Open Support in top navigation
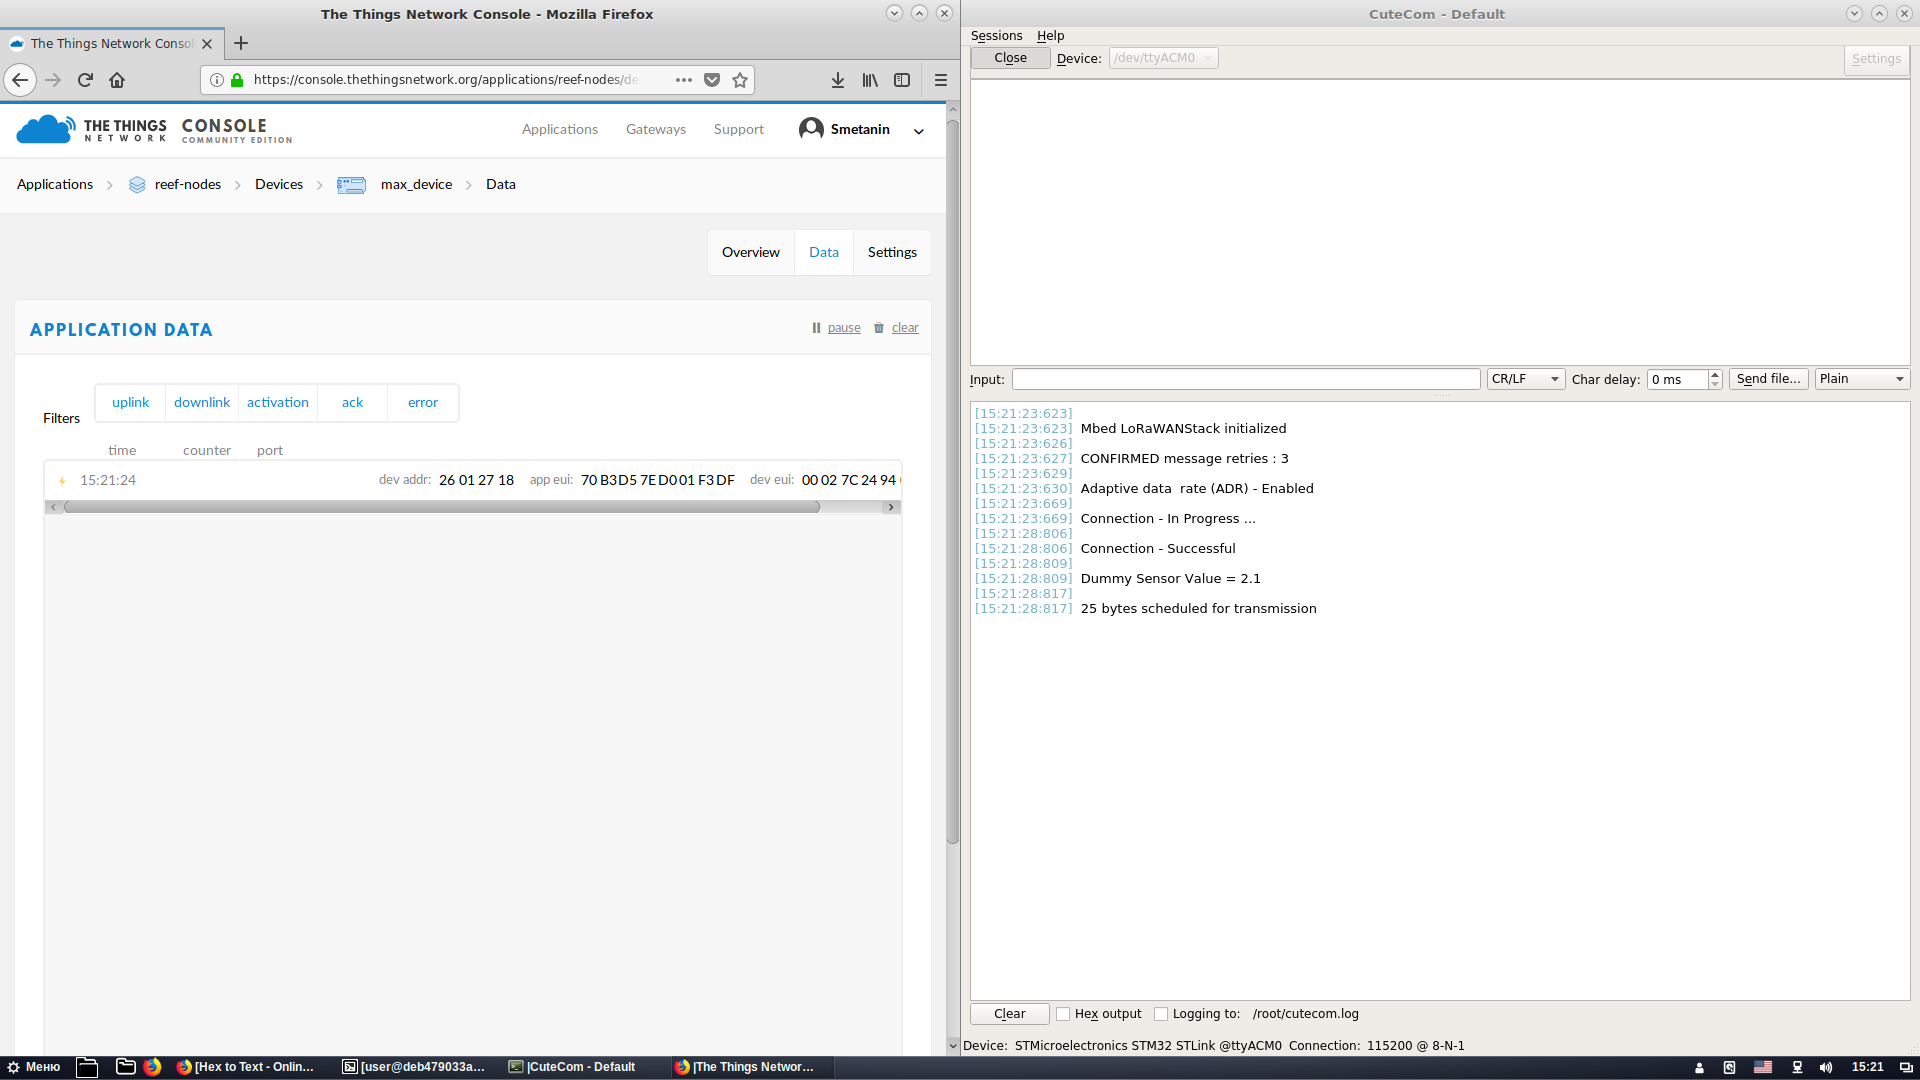This screenshot has width=1920, height=1080. click(x=739, y=130)
